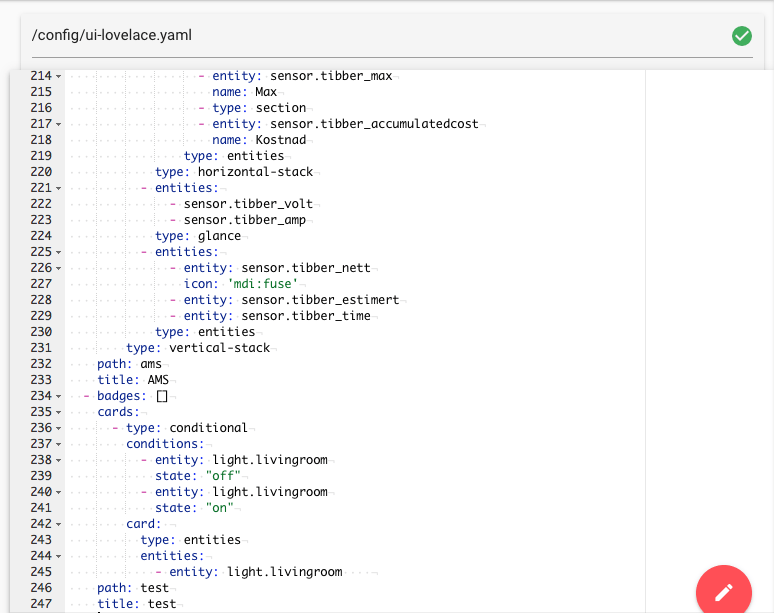The image size is (774, 613).
Task: Click the 'mdi:fuse' icon string
Action: point(263,284)
